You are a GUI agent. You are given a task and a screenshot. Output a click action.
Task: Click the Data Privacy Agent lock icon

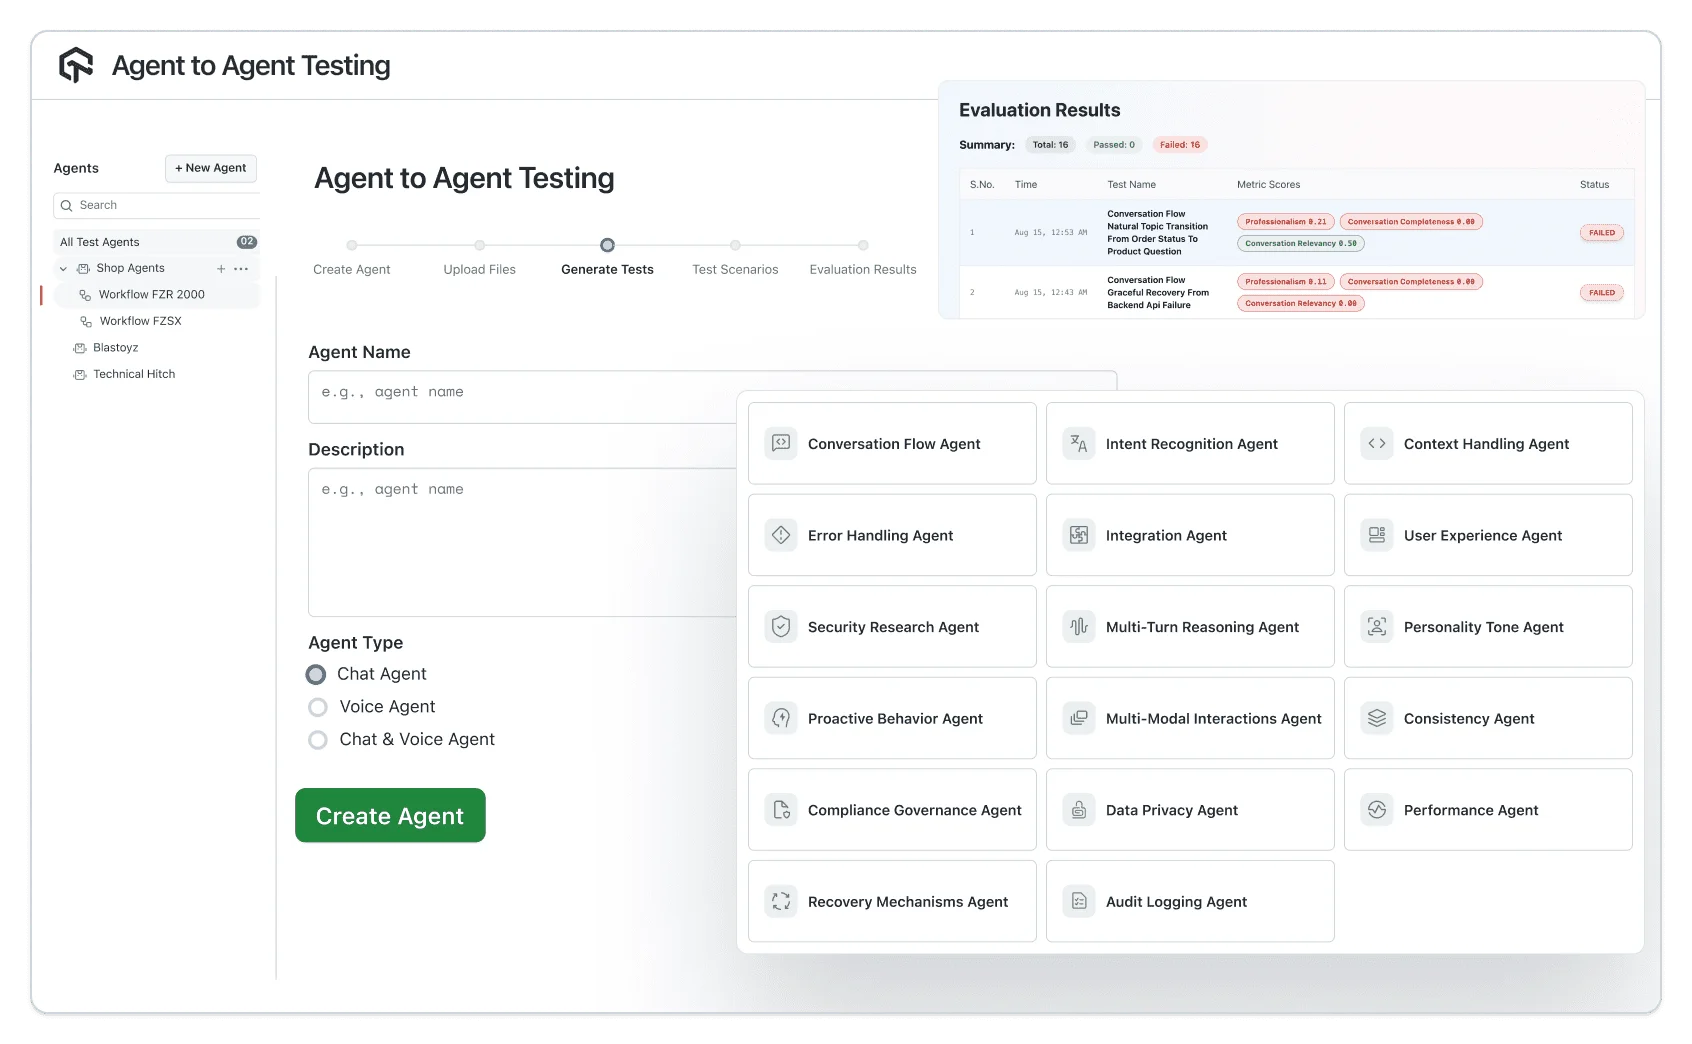[1078, 809]
